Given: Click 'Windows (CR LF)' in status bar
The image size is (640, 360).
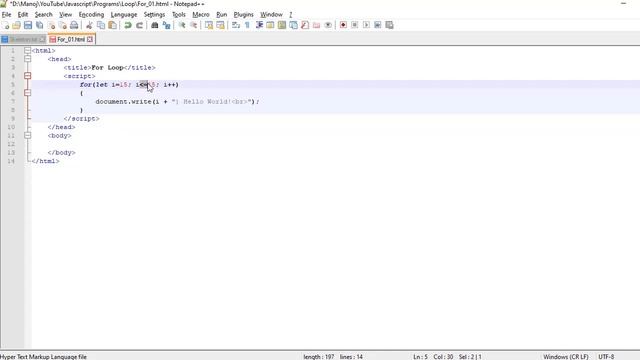Looking at the screenshot, I should 566,357.
